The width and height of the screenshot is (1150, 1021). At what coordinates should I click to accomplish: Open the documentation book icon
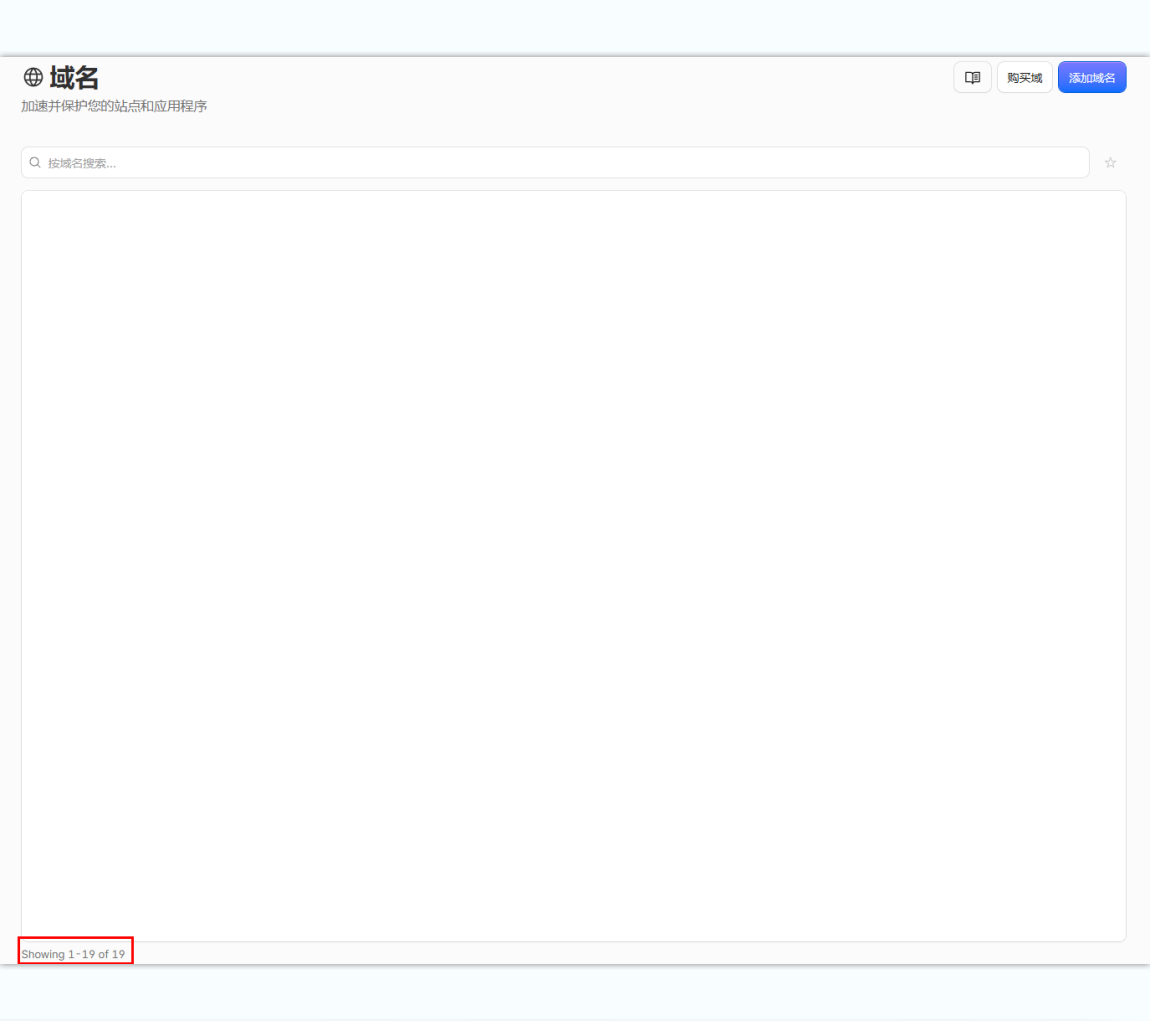(x=973, y=78)
